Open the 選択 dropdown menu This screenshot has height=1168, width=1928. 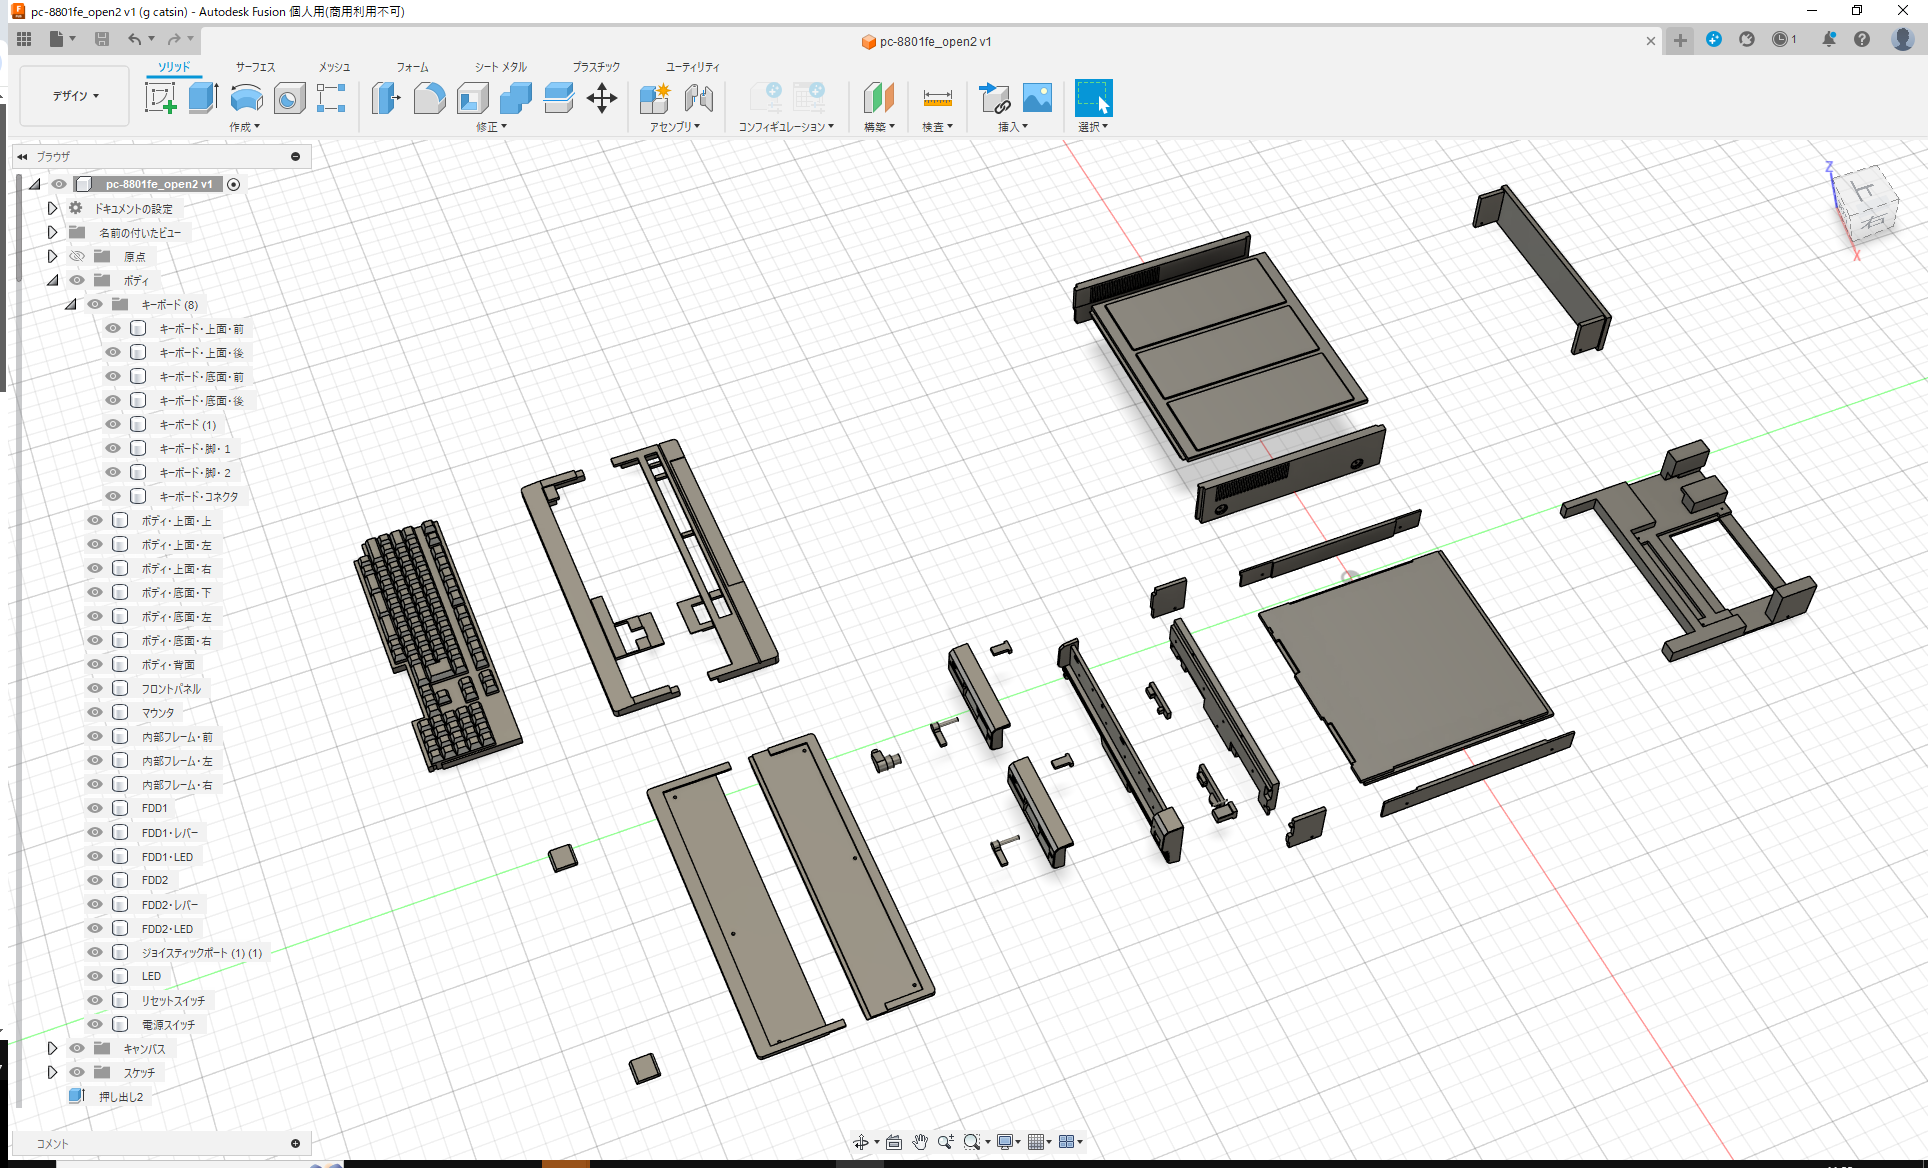pos(1094,126)
